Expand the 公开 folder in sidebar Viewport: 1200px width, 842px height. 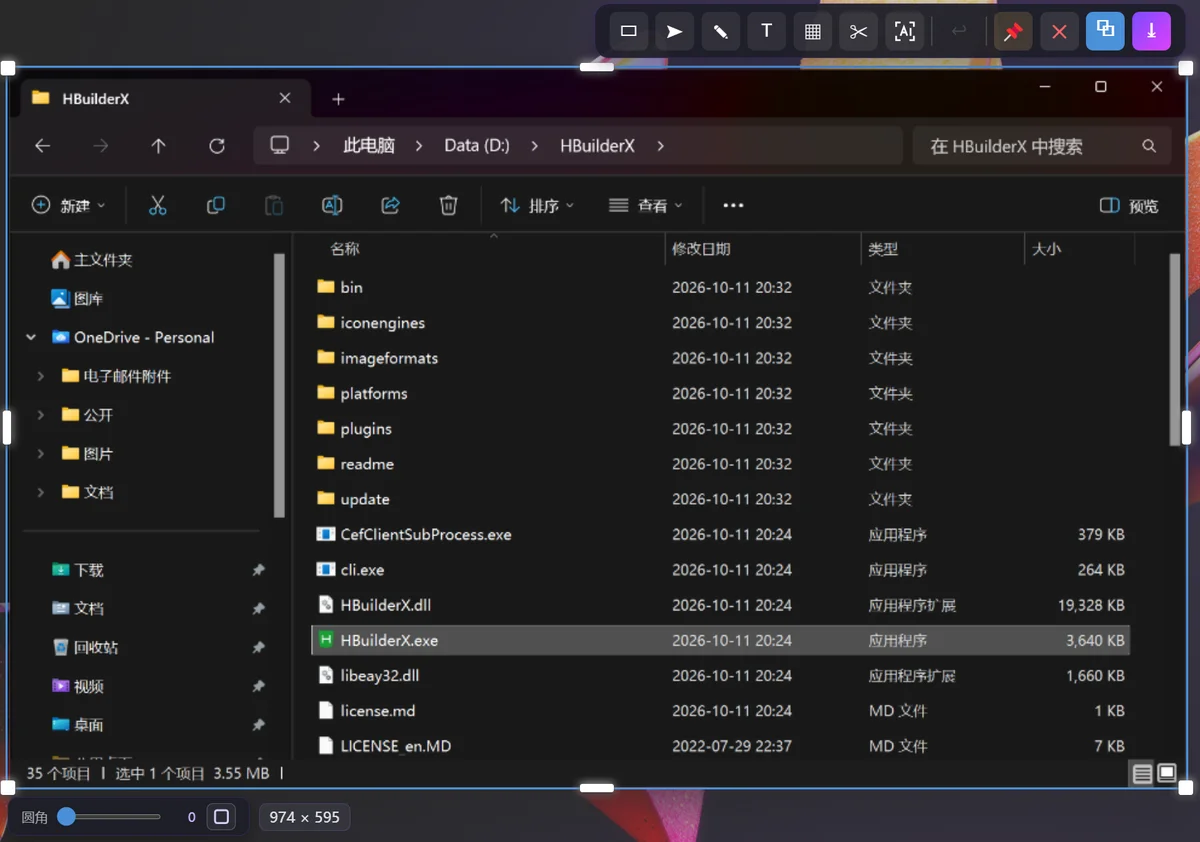pyautogui.click(x=40, y=415)
